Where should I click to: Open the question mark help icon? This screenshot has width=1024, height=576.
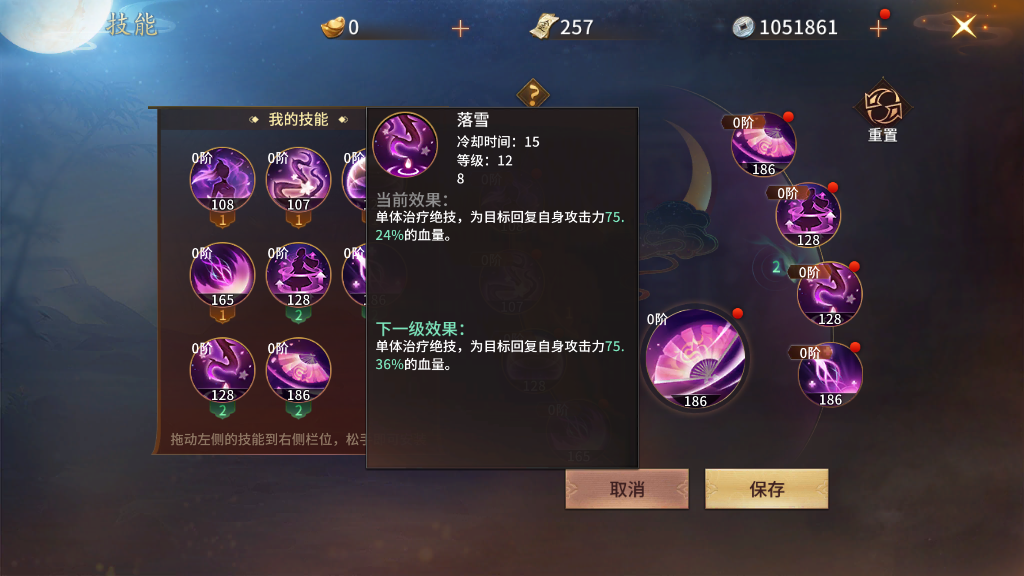click(533, 95)
